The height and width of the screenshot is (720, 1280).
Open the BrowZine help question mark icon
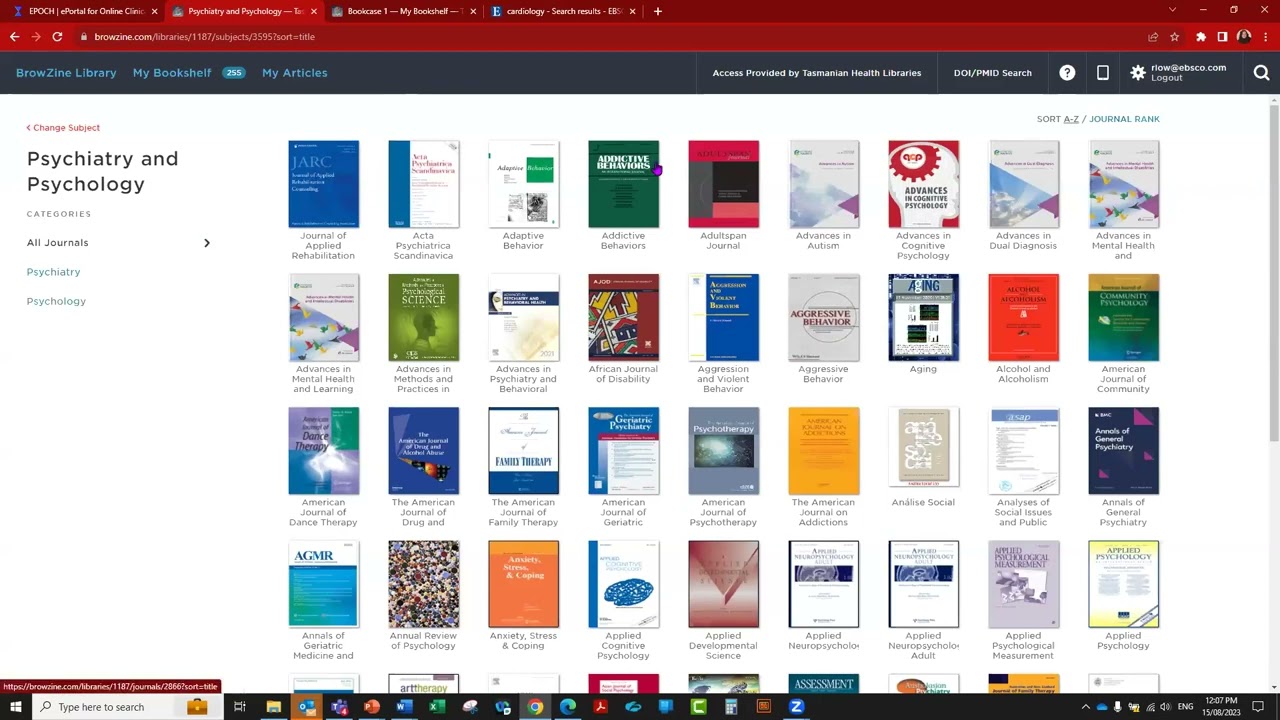click(x=1067, y=73)
